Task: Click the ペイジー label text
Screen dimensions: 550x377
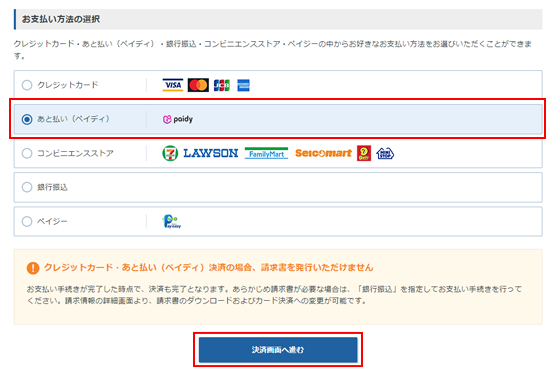Action: [52, 221]
